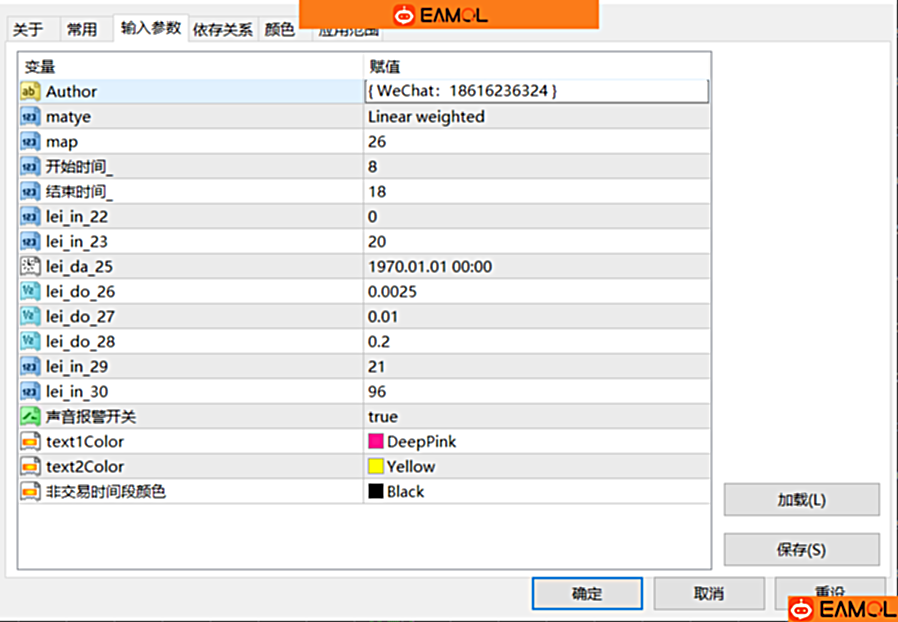Click the 确定 button
898x622 pixels.
click(x=587, y=594)
